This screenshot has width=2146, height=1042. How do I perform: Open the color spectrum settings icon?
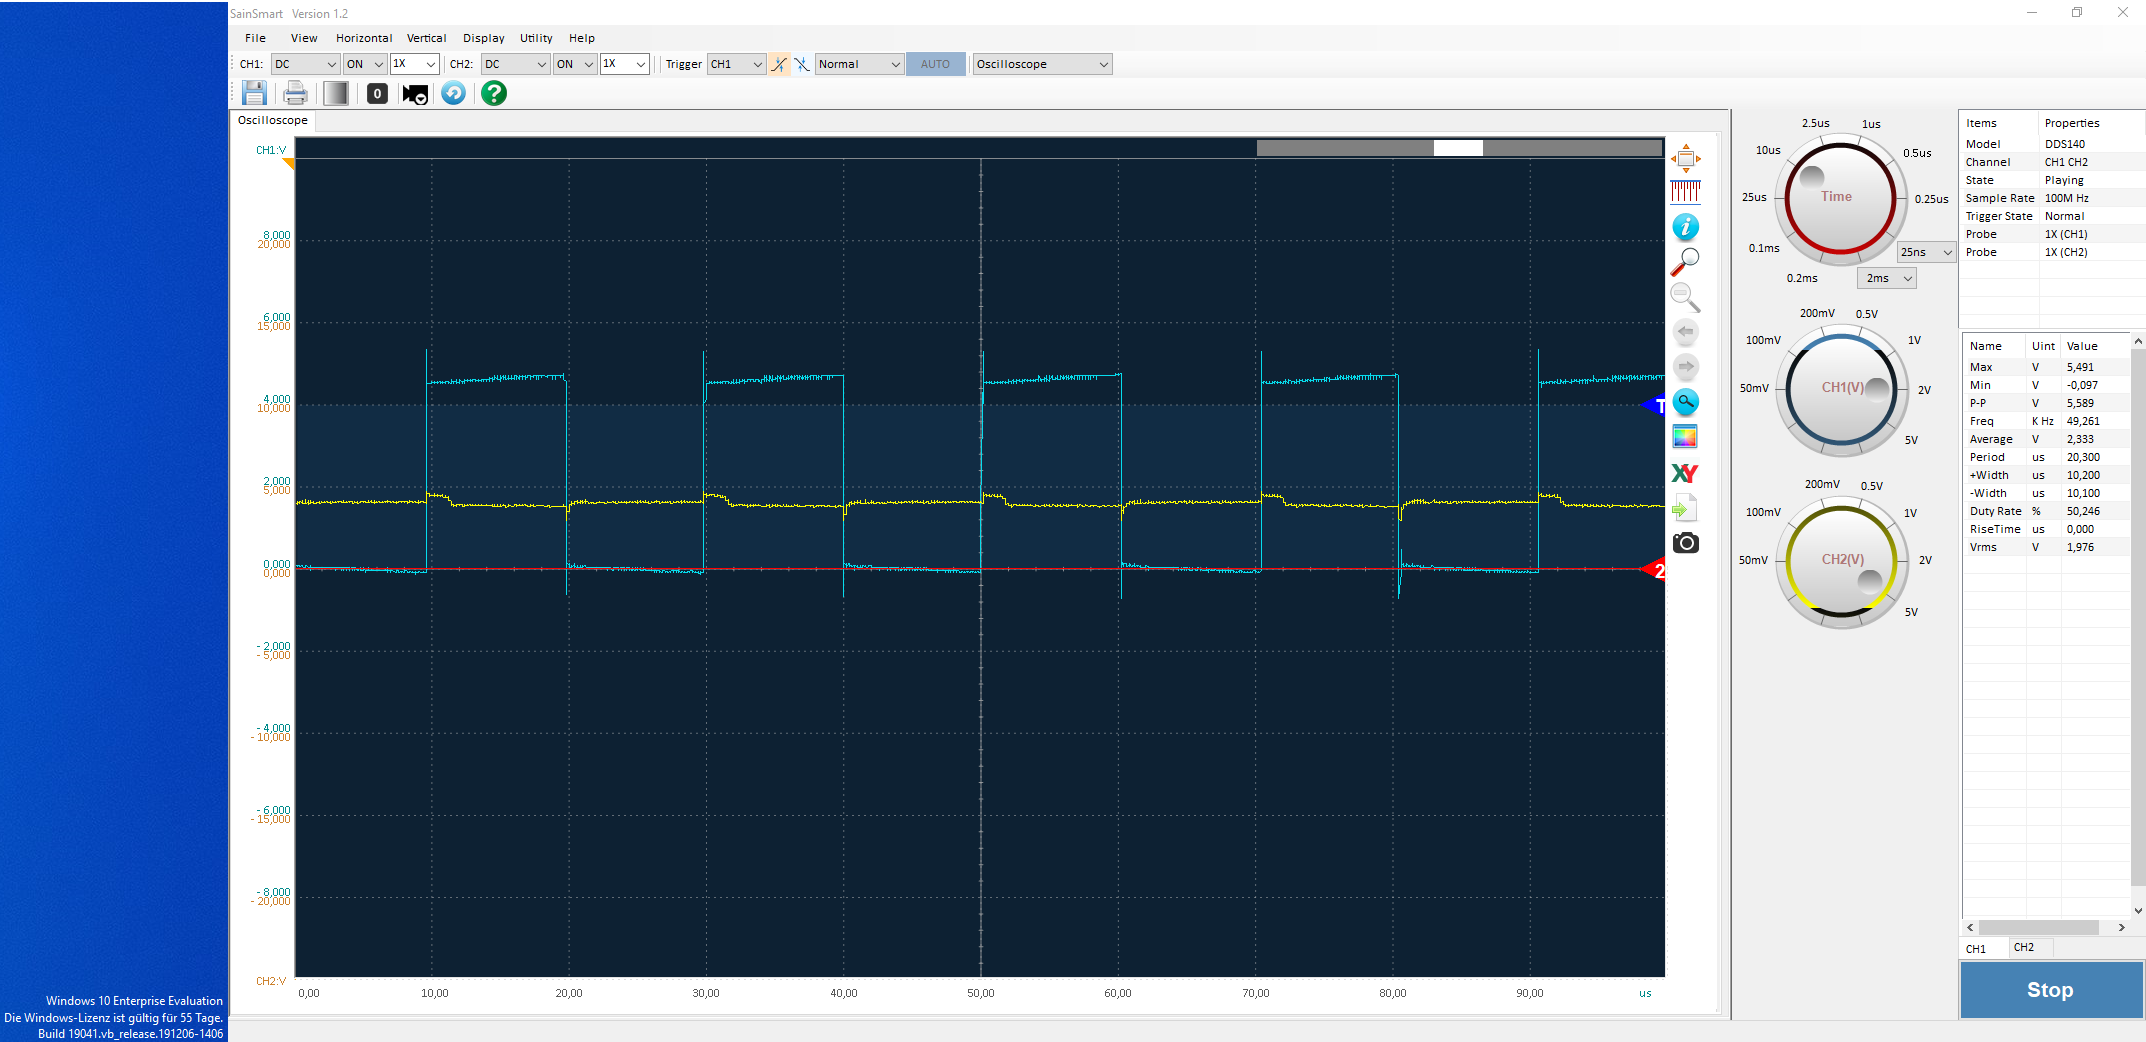[1685, 437]
